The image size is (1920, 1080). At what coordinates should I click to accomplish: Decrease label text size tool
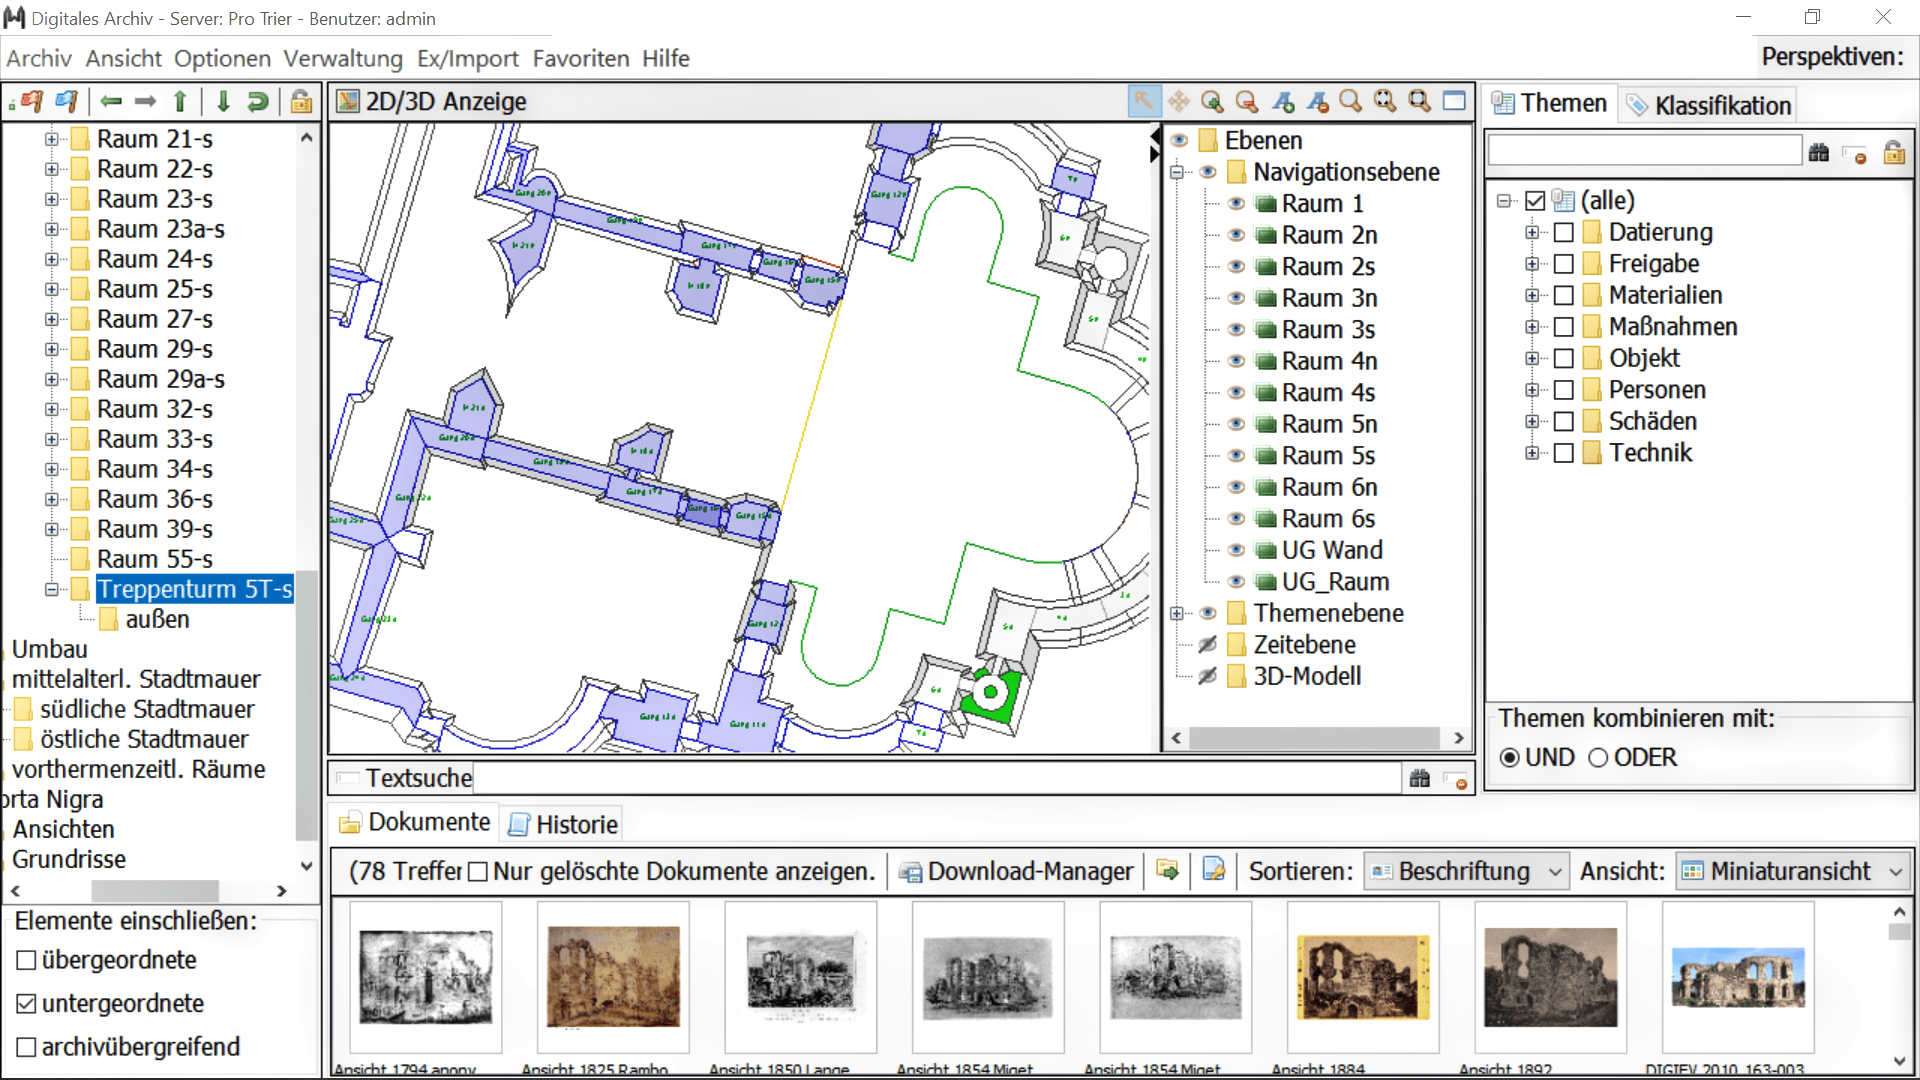(x=1317, y=101)
